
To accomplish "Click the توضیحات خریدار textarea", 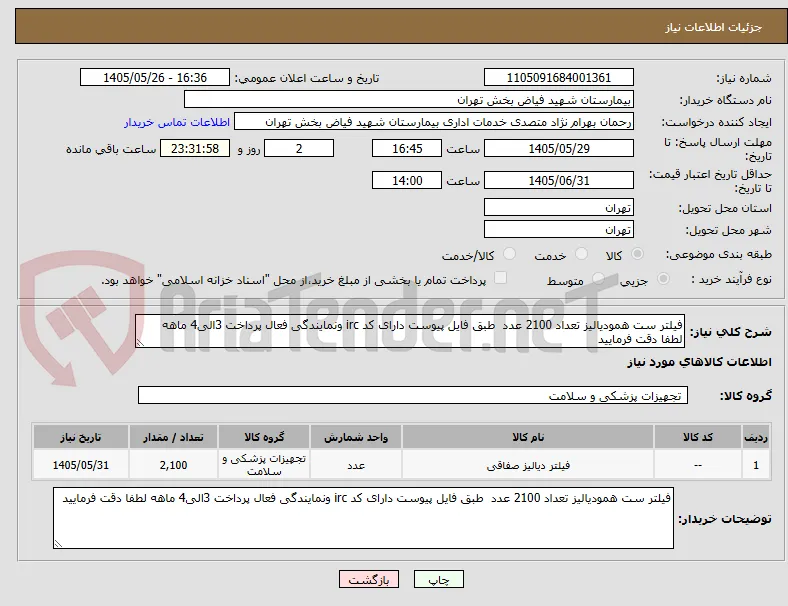I will coord(363,518).
